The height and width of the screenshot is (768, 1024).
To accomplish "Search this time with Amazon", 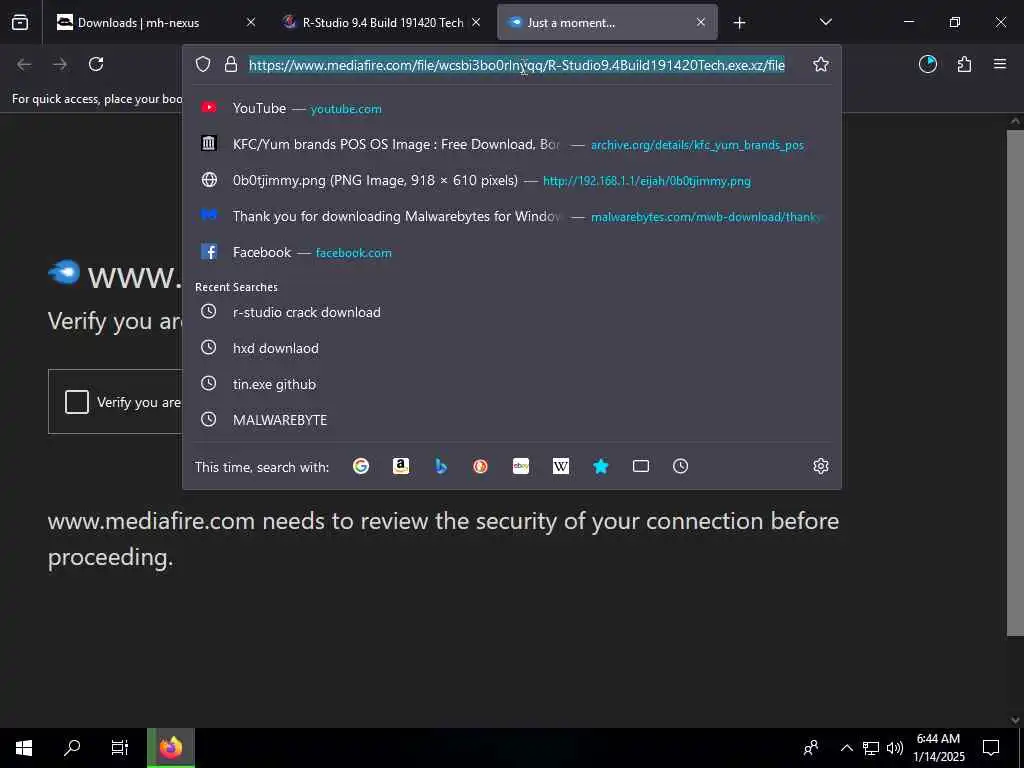I will (401, 466).
